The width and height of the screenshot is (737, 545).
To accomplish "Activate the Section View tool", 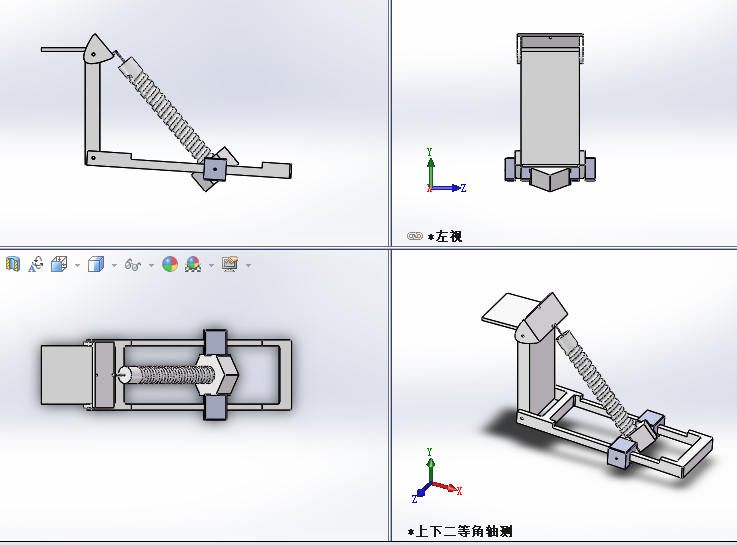I will coord(13,264).
